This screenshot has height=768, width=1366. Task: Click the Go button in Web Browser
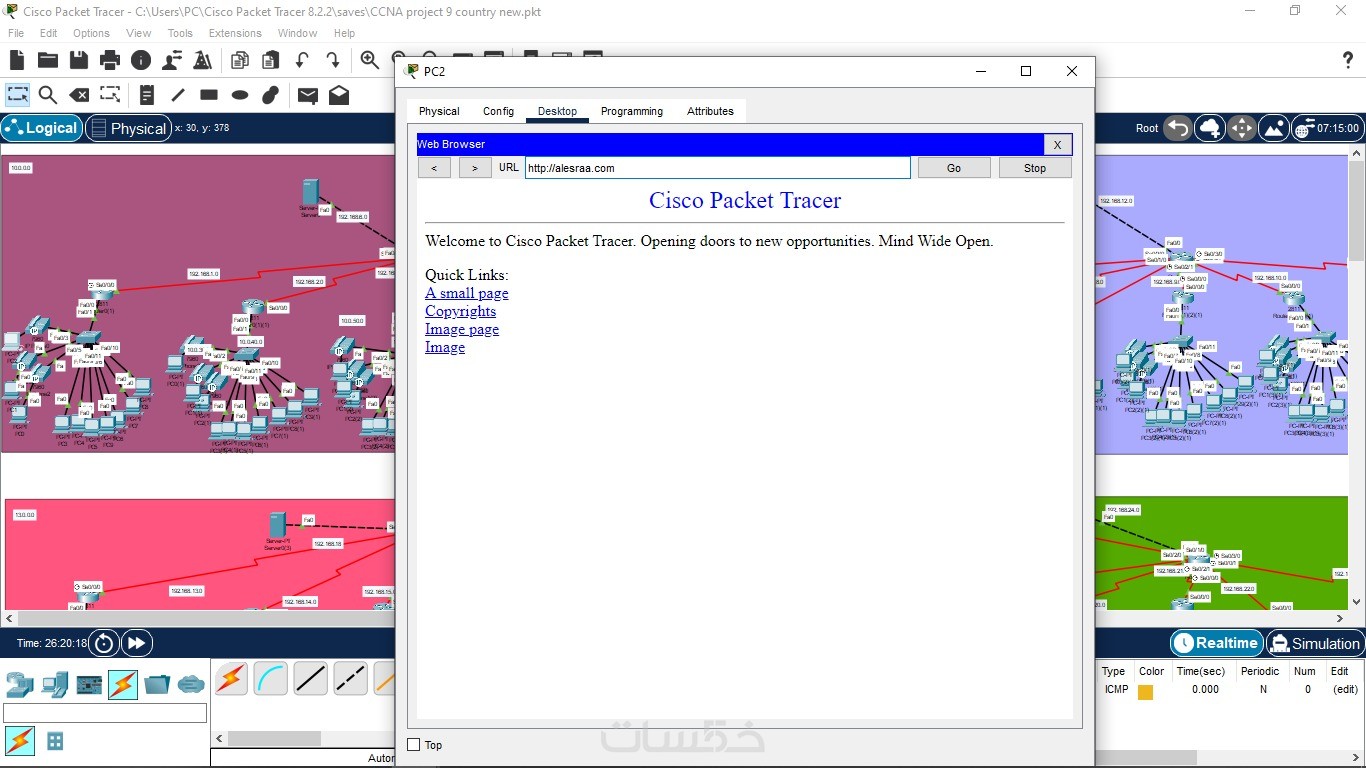coord(954,168)
